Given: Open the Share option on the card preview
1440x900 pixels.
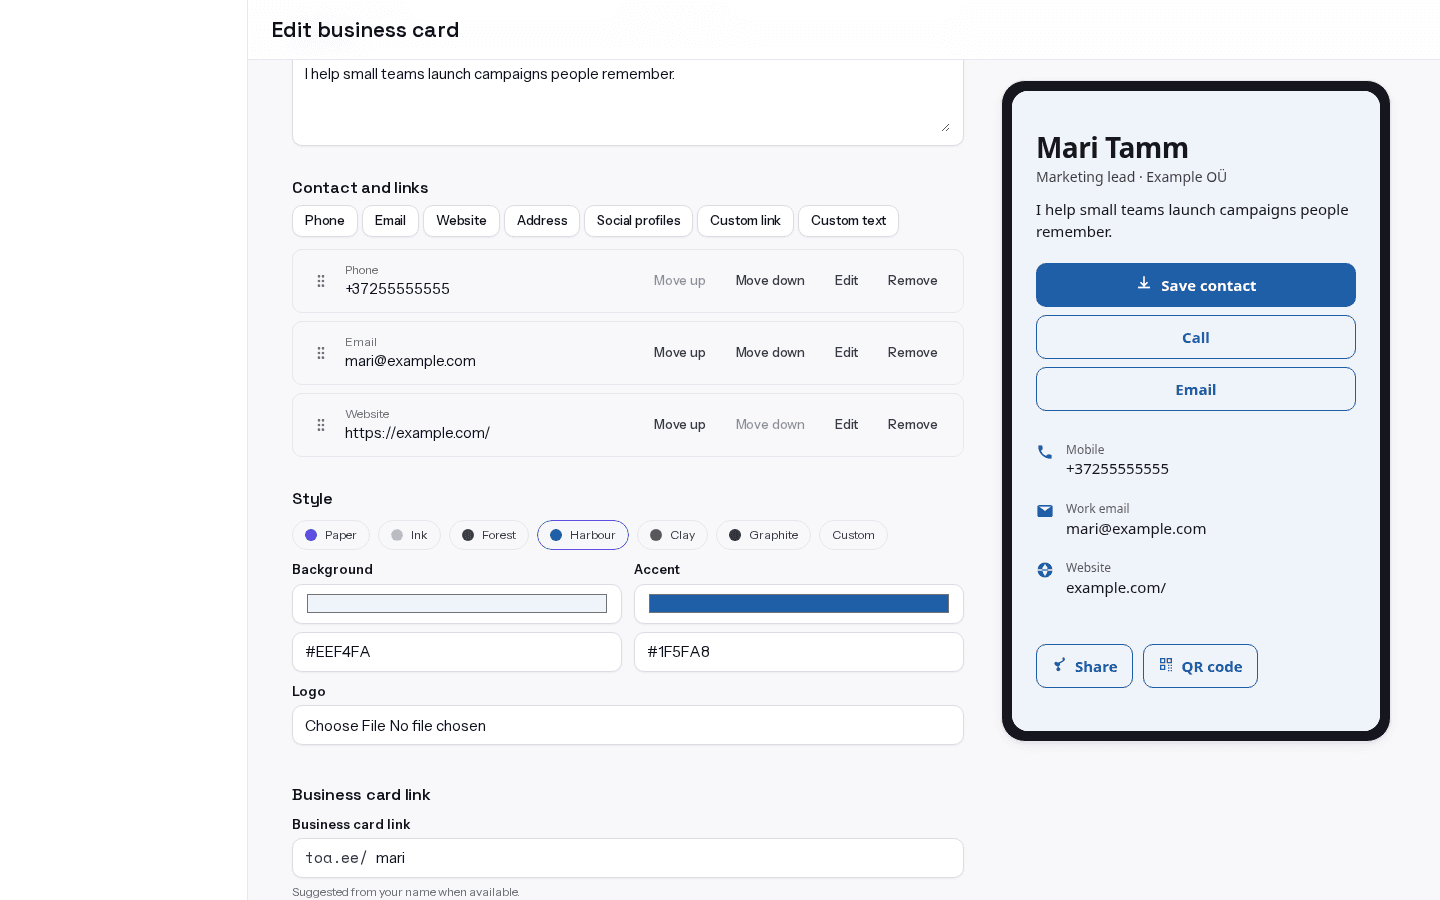Looking at the screenshot, I should 1084,666.
